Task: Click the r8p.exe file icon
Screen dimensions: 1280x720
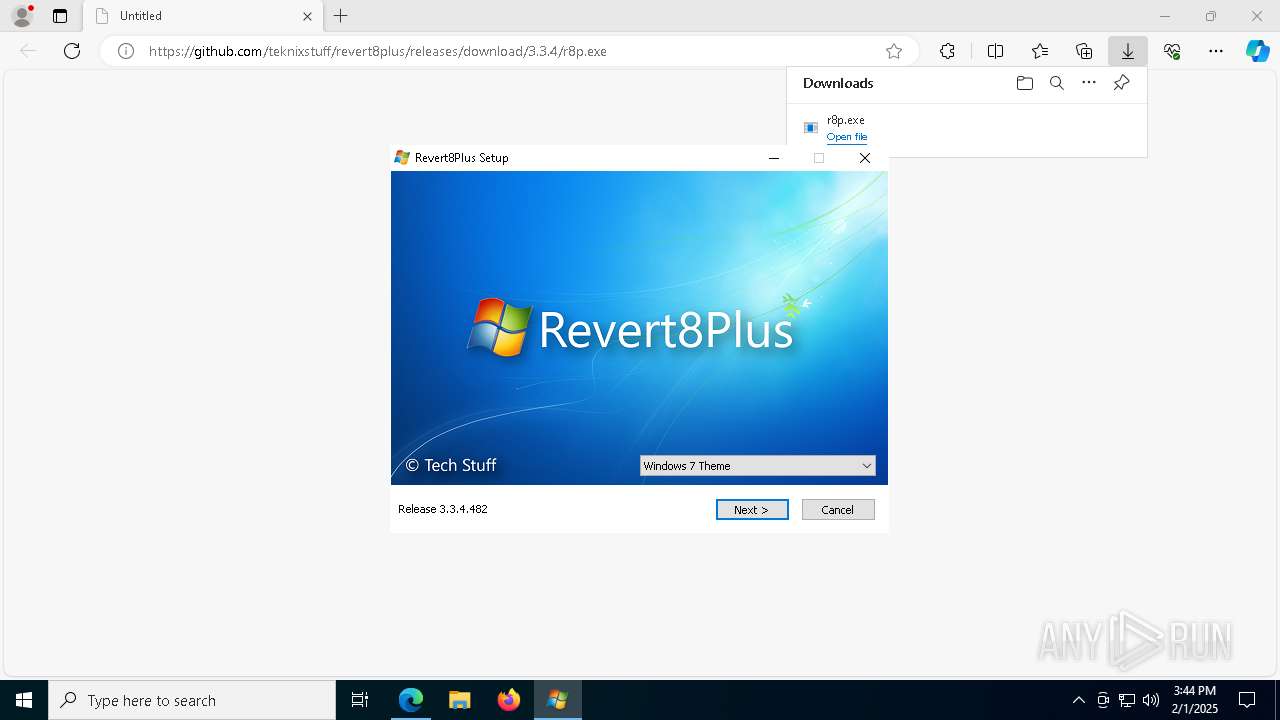Action: [811, 128]
